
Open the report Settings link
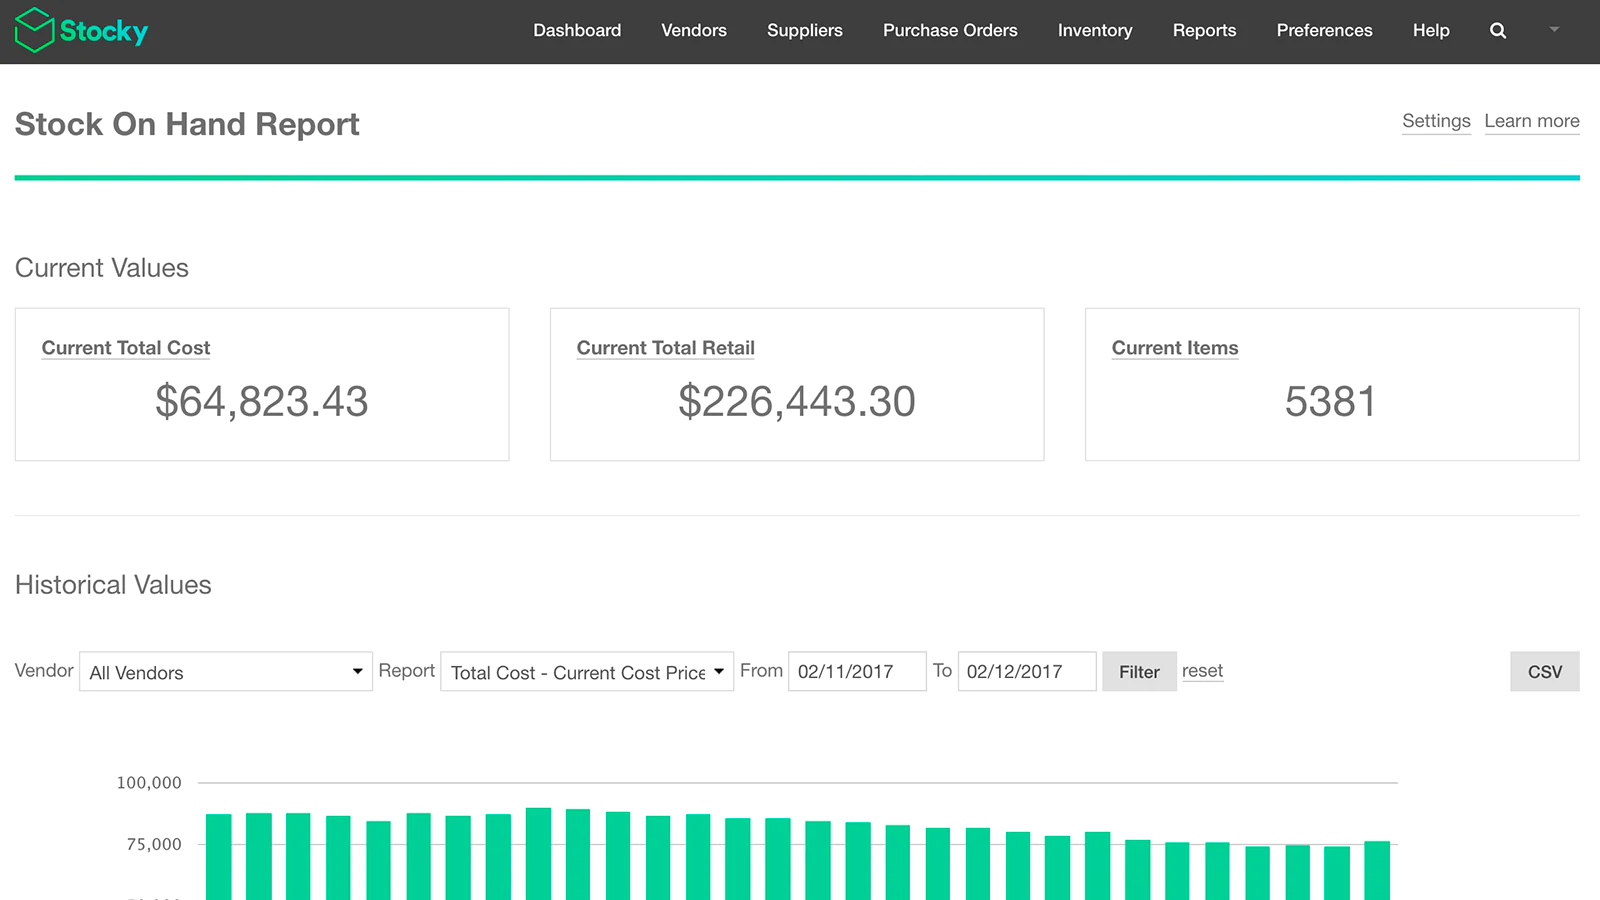coord(1436,121)
